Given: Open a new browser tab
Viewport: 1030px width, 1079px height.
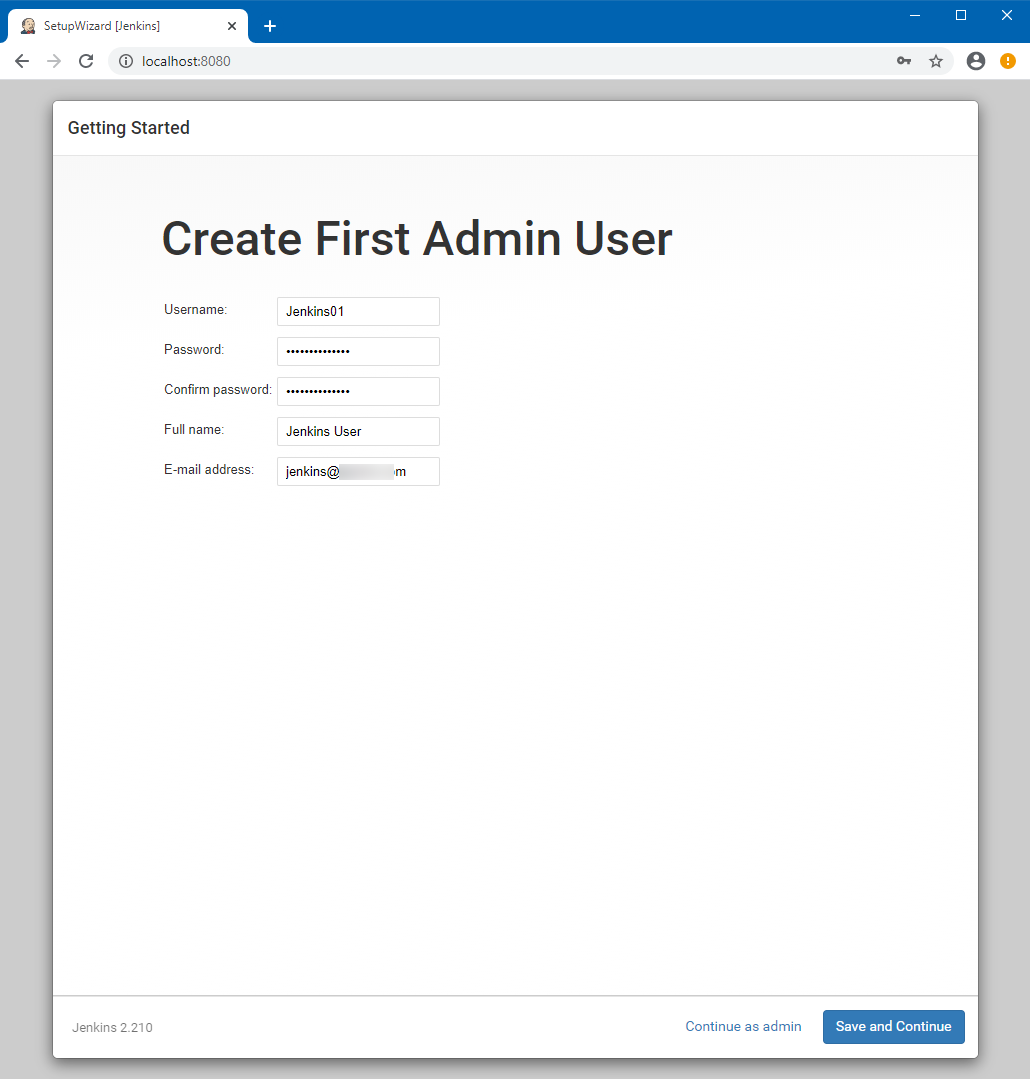Looking at the screenshot, I should coord(270,26).
